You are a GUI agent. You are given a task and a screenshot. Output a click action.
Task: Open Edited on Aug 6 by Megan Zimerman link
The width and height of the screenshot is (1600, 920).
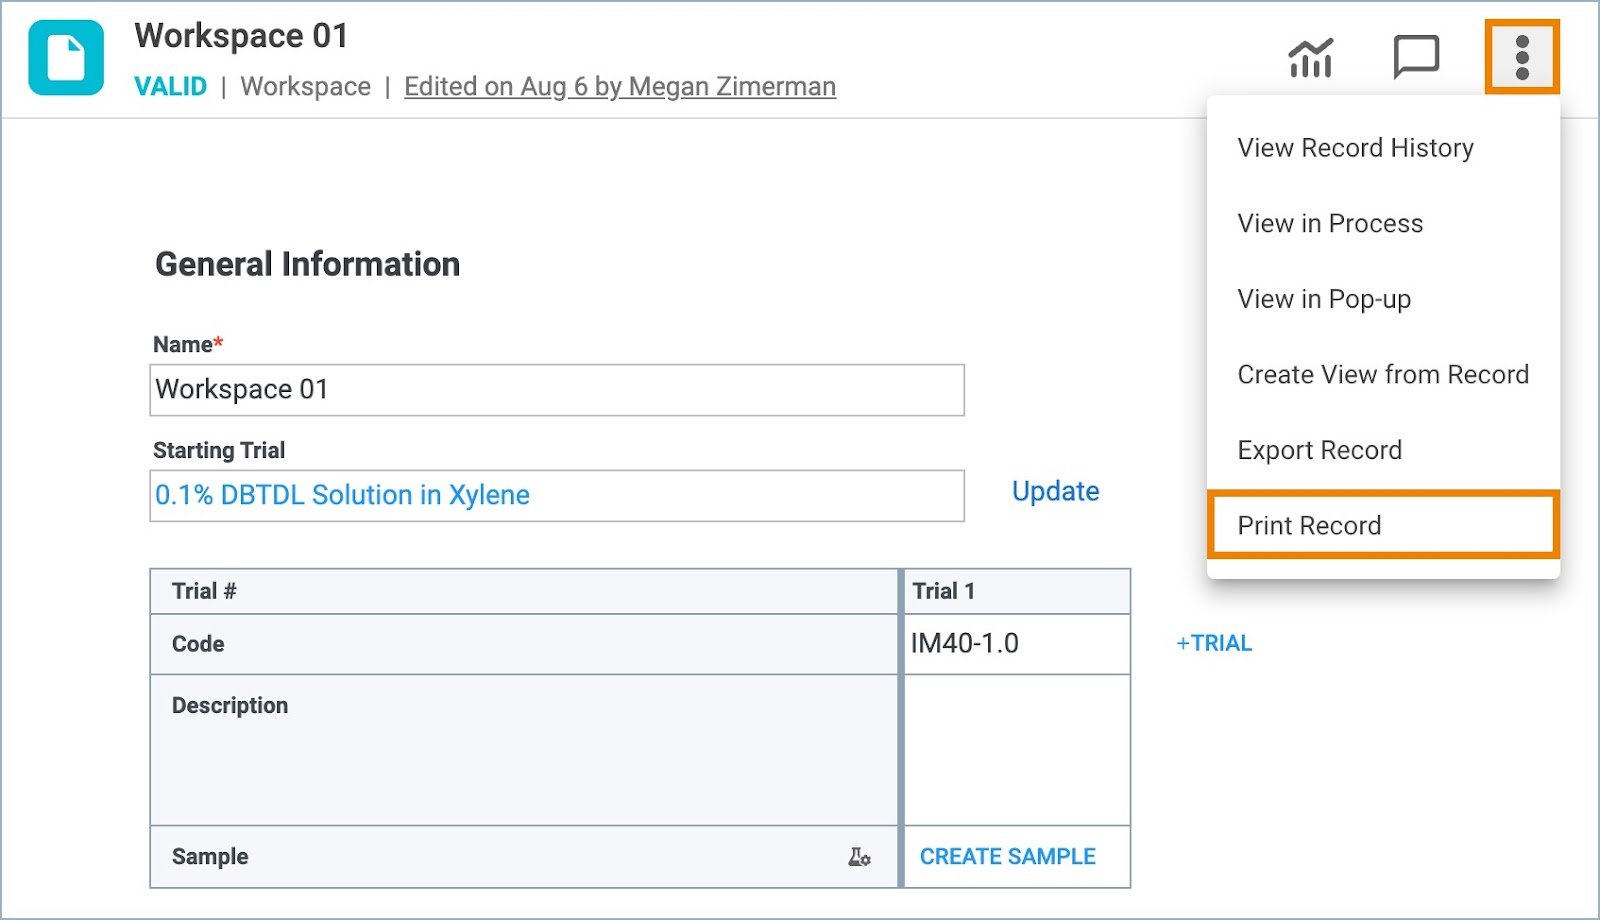620,87
